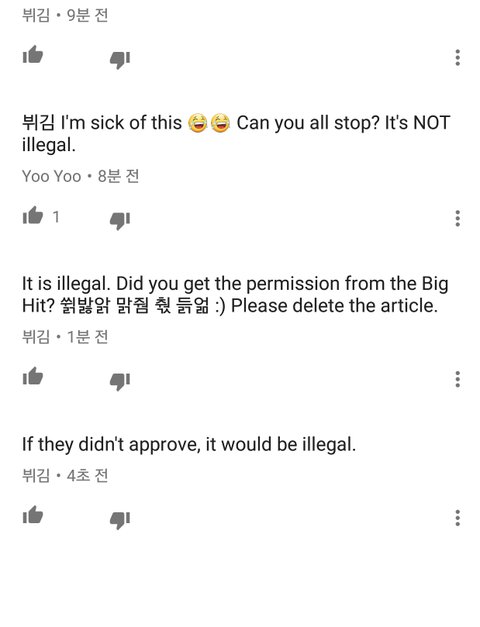Open 뷔김 author name on 4초 전 comment

[36, 475]
